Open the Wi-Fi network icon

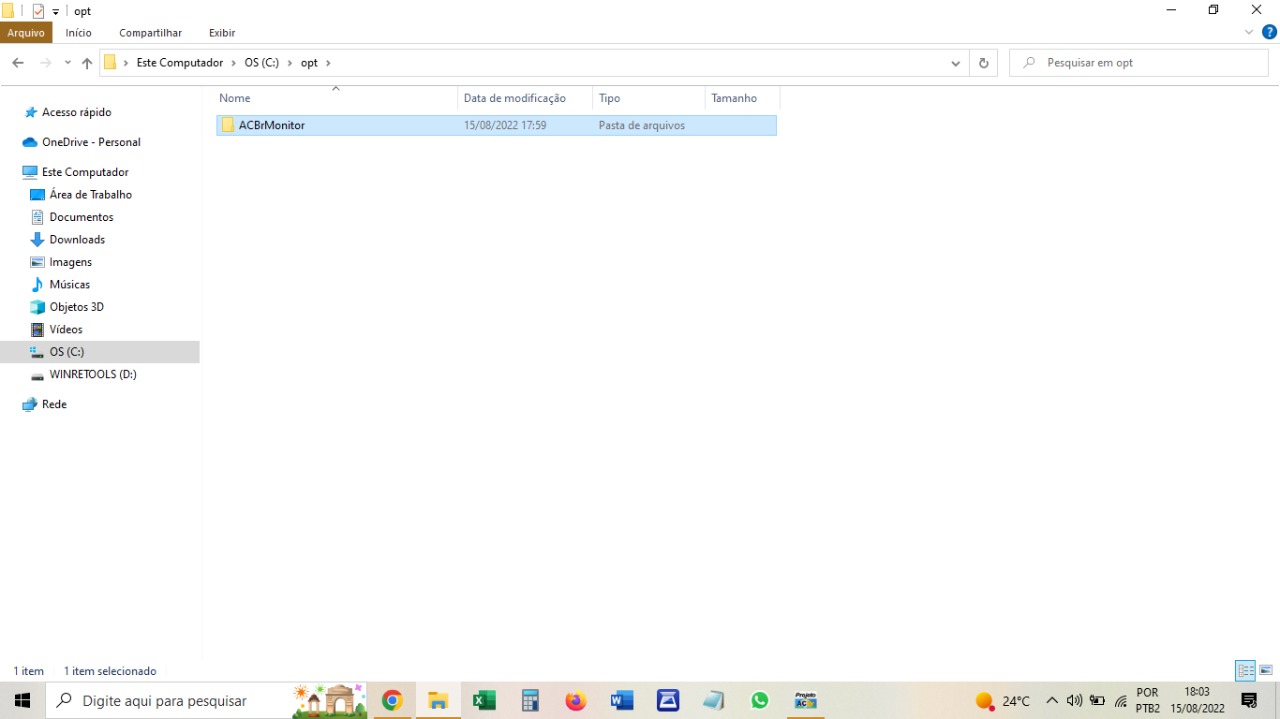[1121, 701]
